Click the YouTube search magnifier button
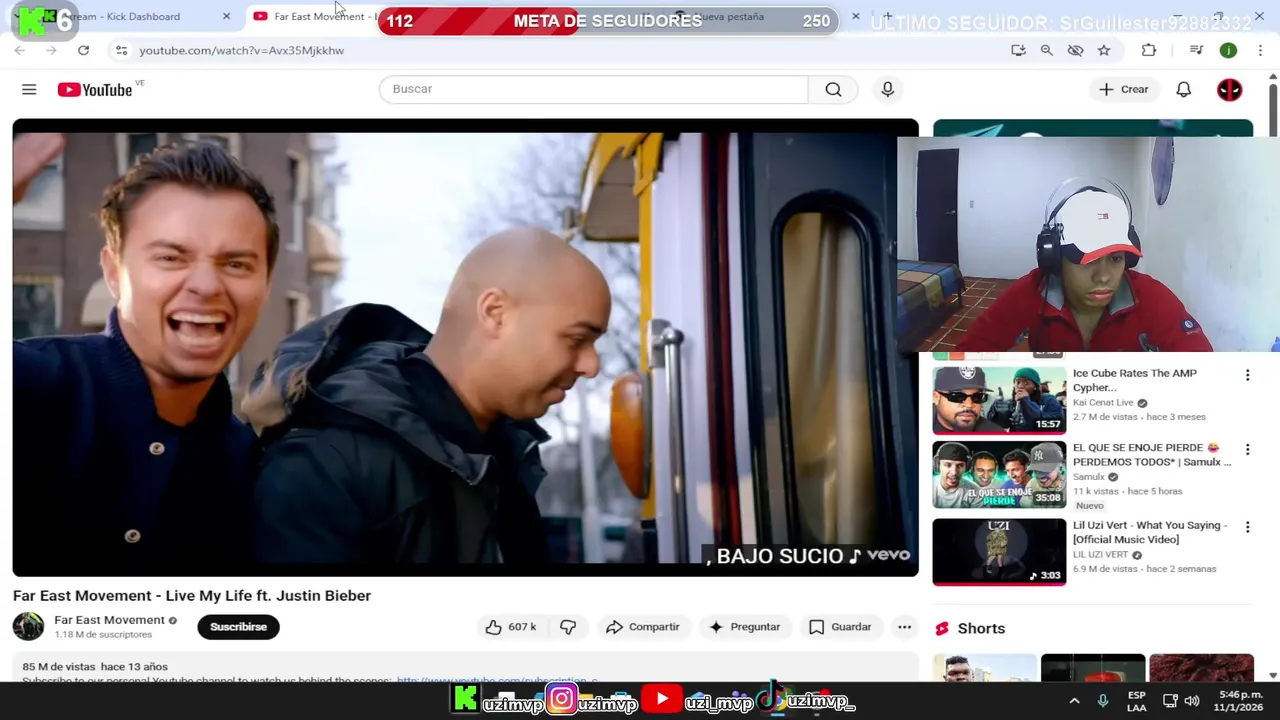 [833, 89]
